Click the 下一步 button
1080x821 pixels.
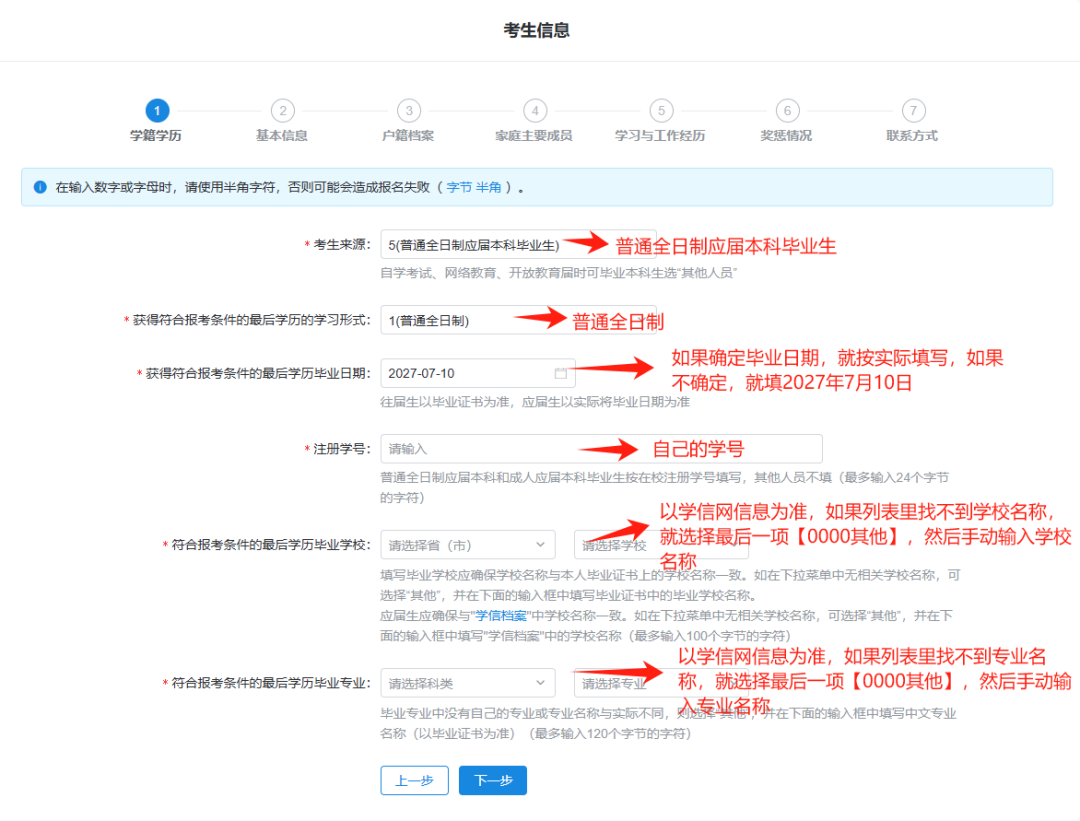click(493, 780)
